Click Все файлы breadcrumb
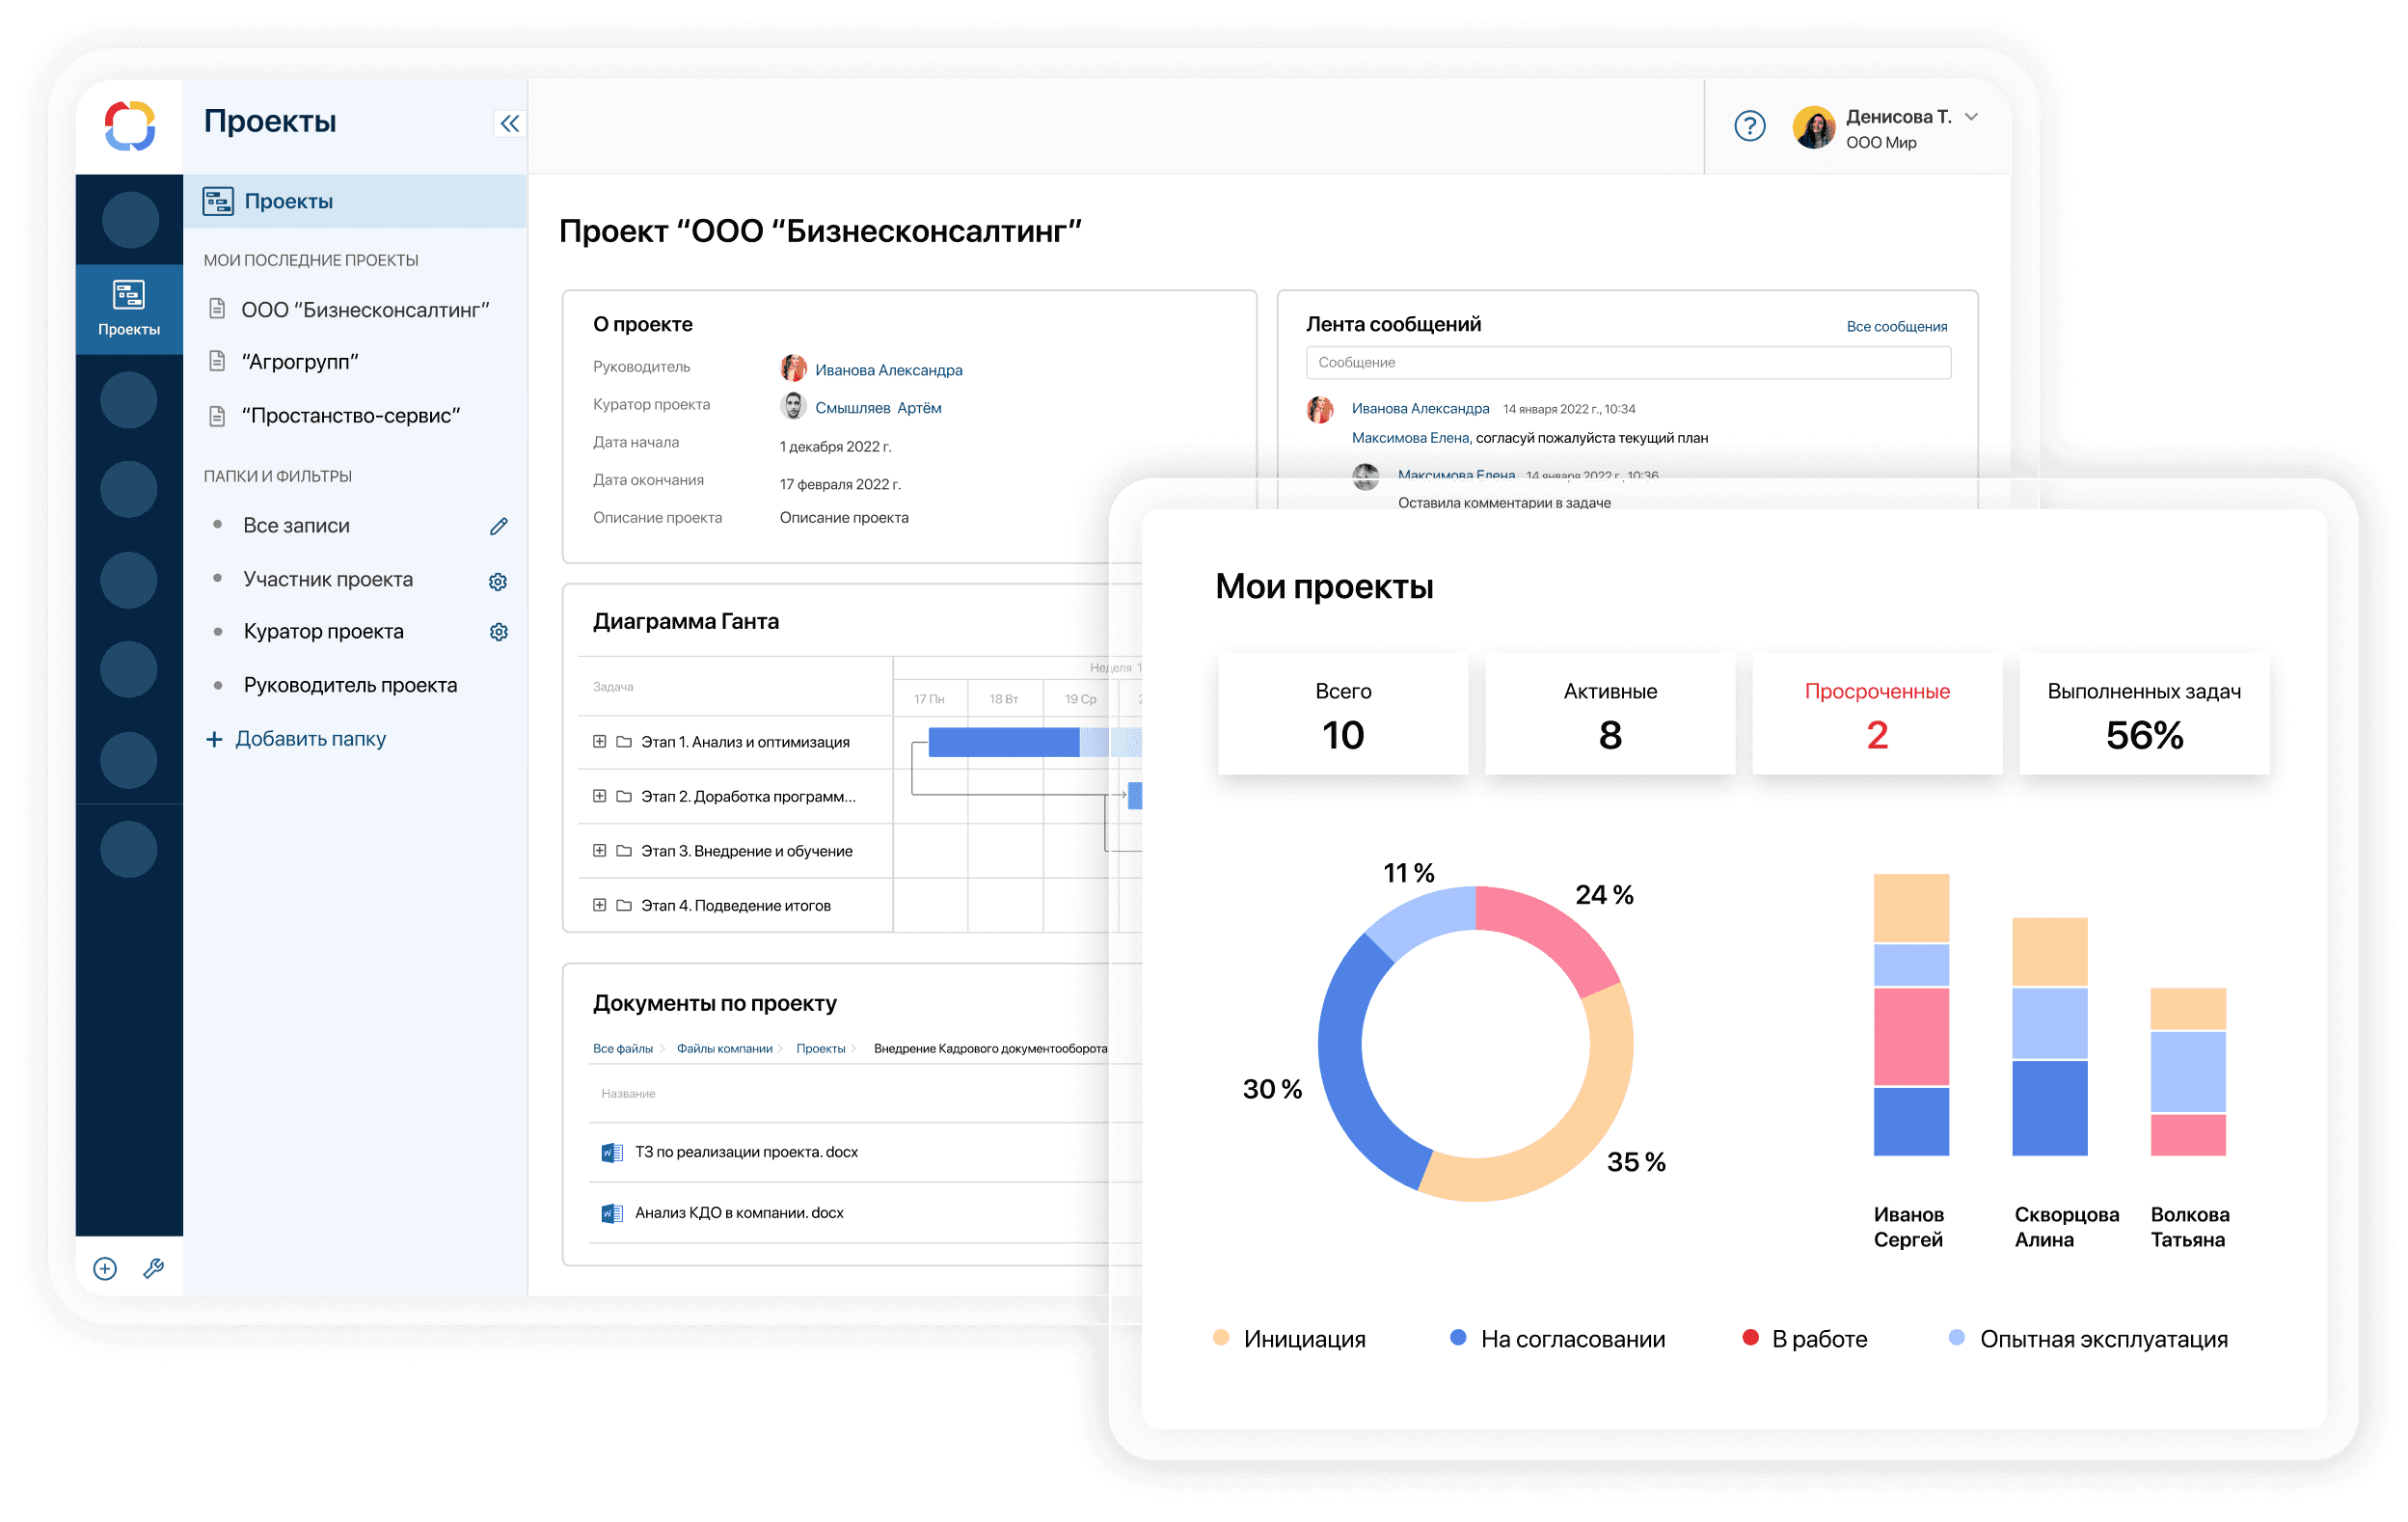Screen dimensions: 2408x1522 click(x=622, y=1049)
